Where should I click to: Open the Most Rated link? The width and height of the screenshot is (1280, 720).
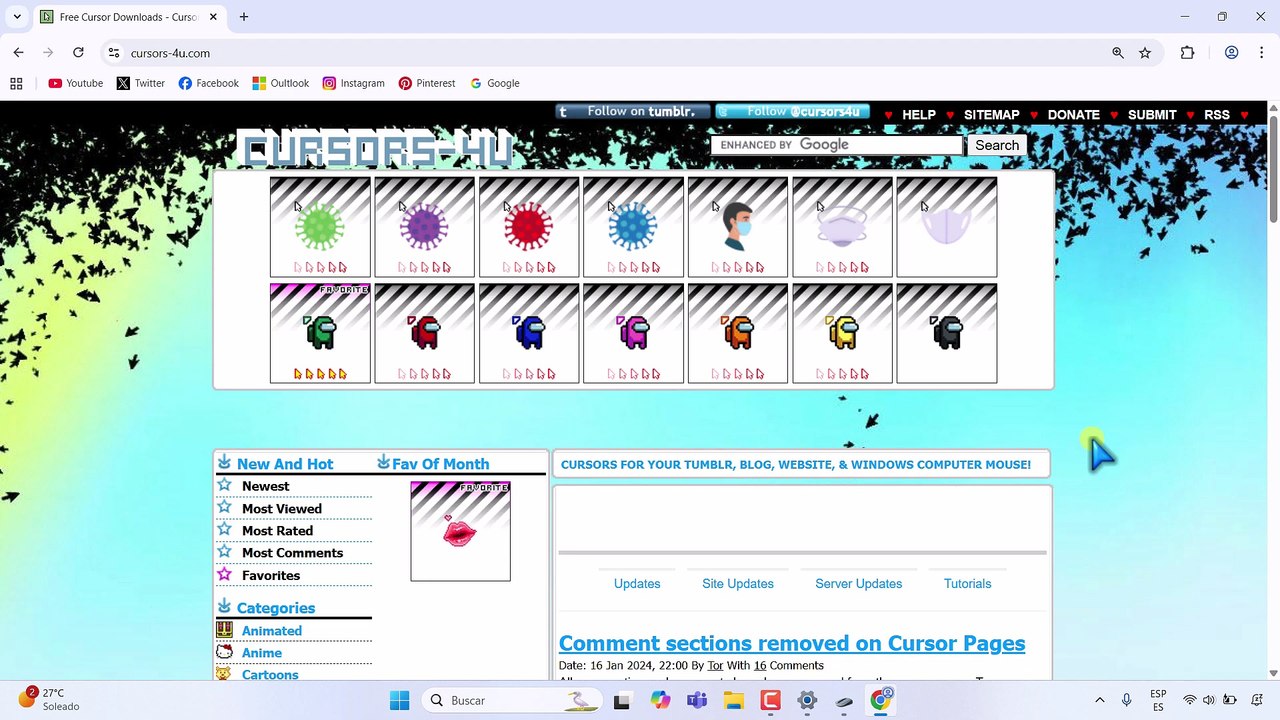coord(277,531)
